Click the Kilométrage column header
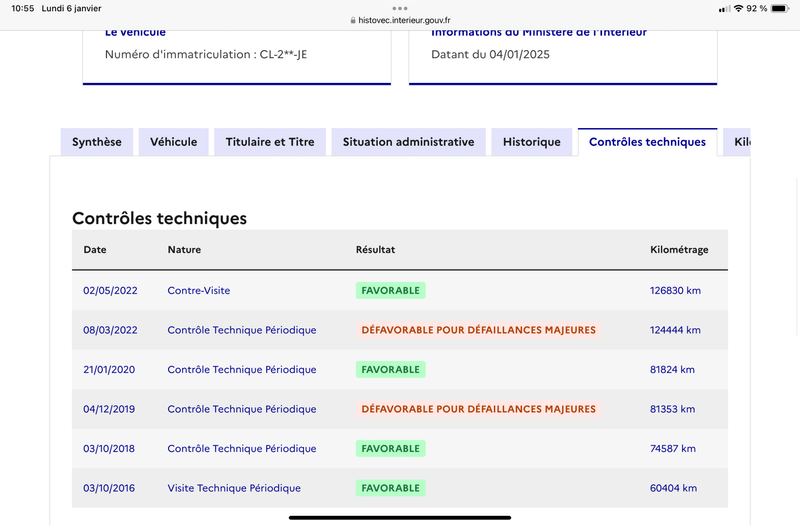The width and height of the screenshot is (800, 525). click(679, 249)
